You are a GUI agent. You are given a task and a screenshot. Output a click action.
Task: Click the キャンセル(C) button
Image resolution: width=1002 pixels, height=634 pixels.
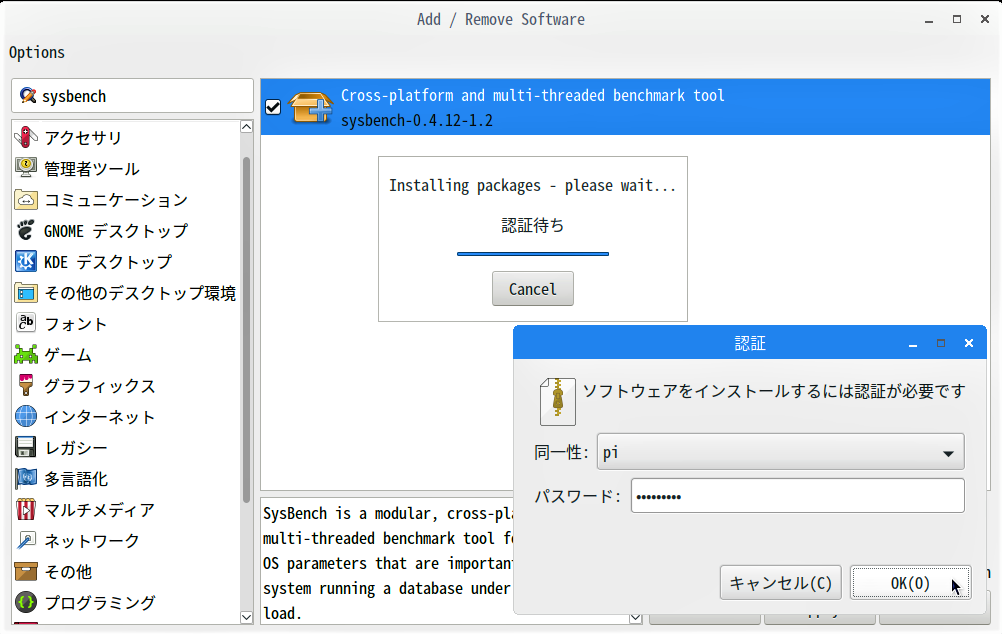click(780, 583)
